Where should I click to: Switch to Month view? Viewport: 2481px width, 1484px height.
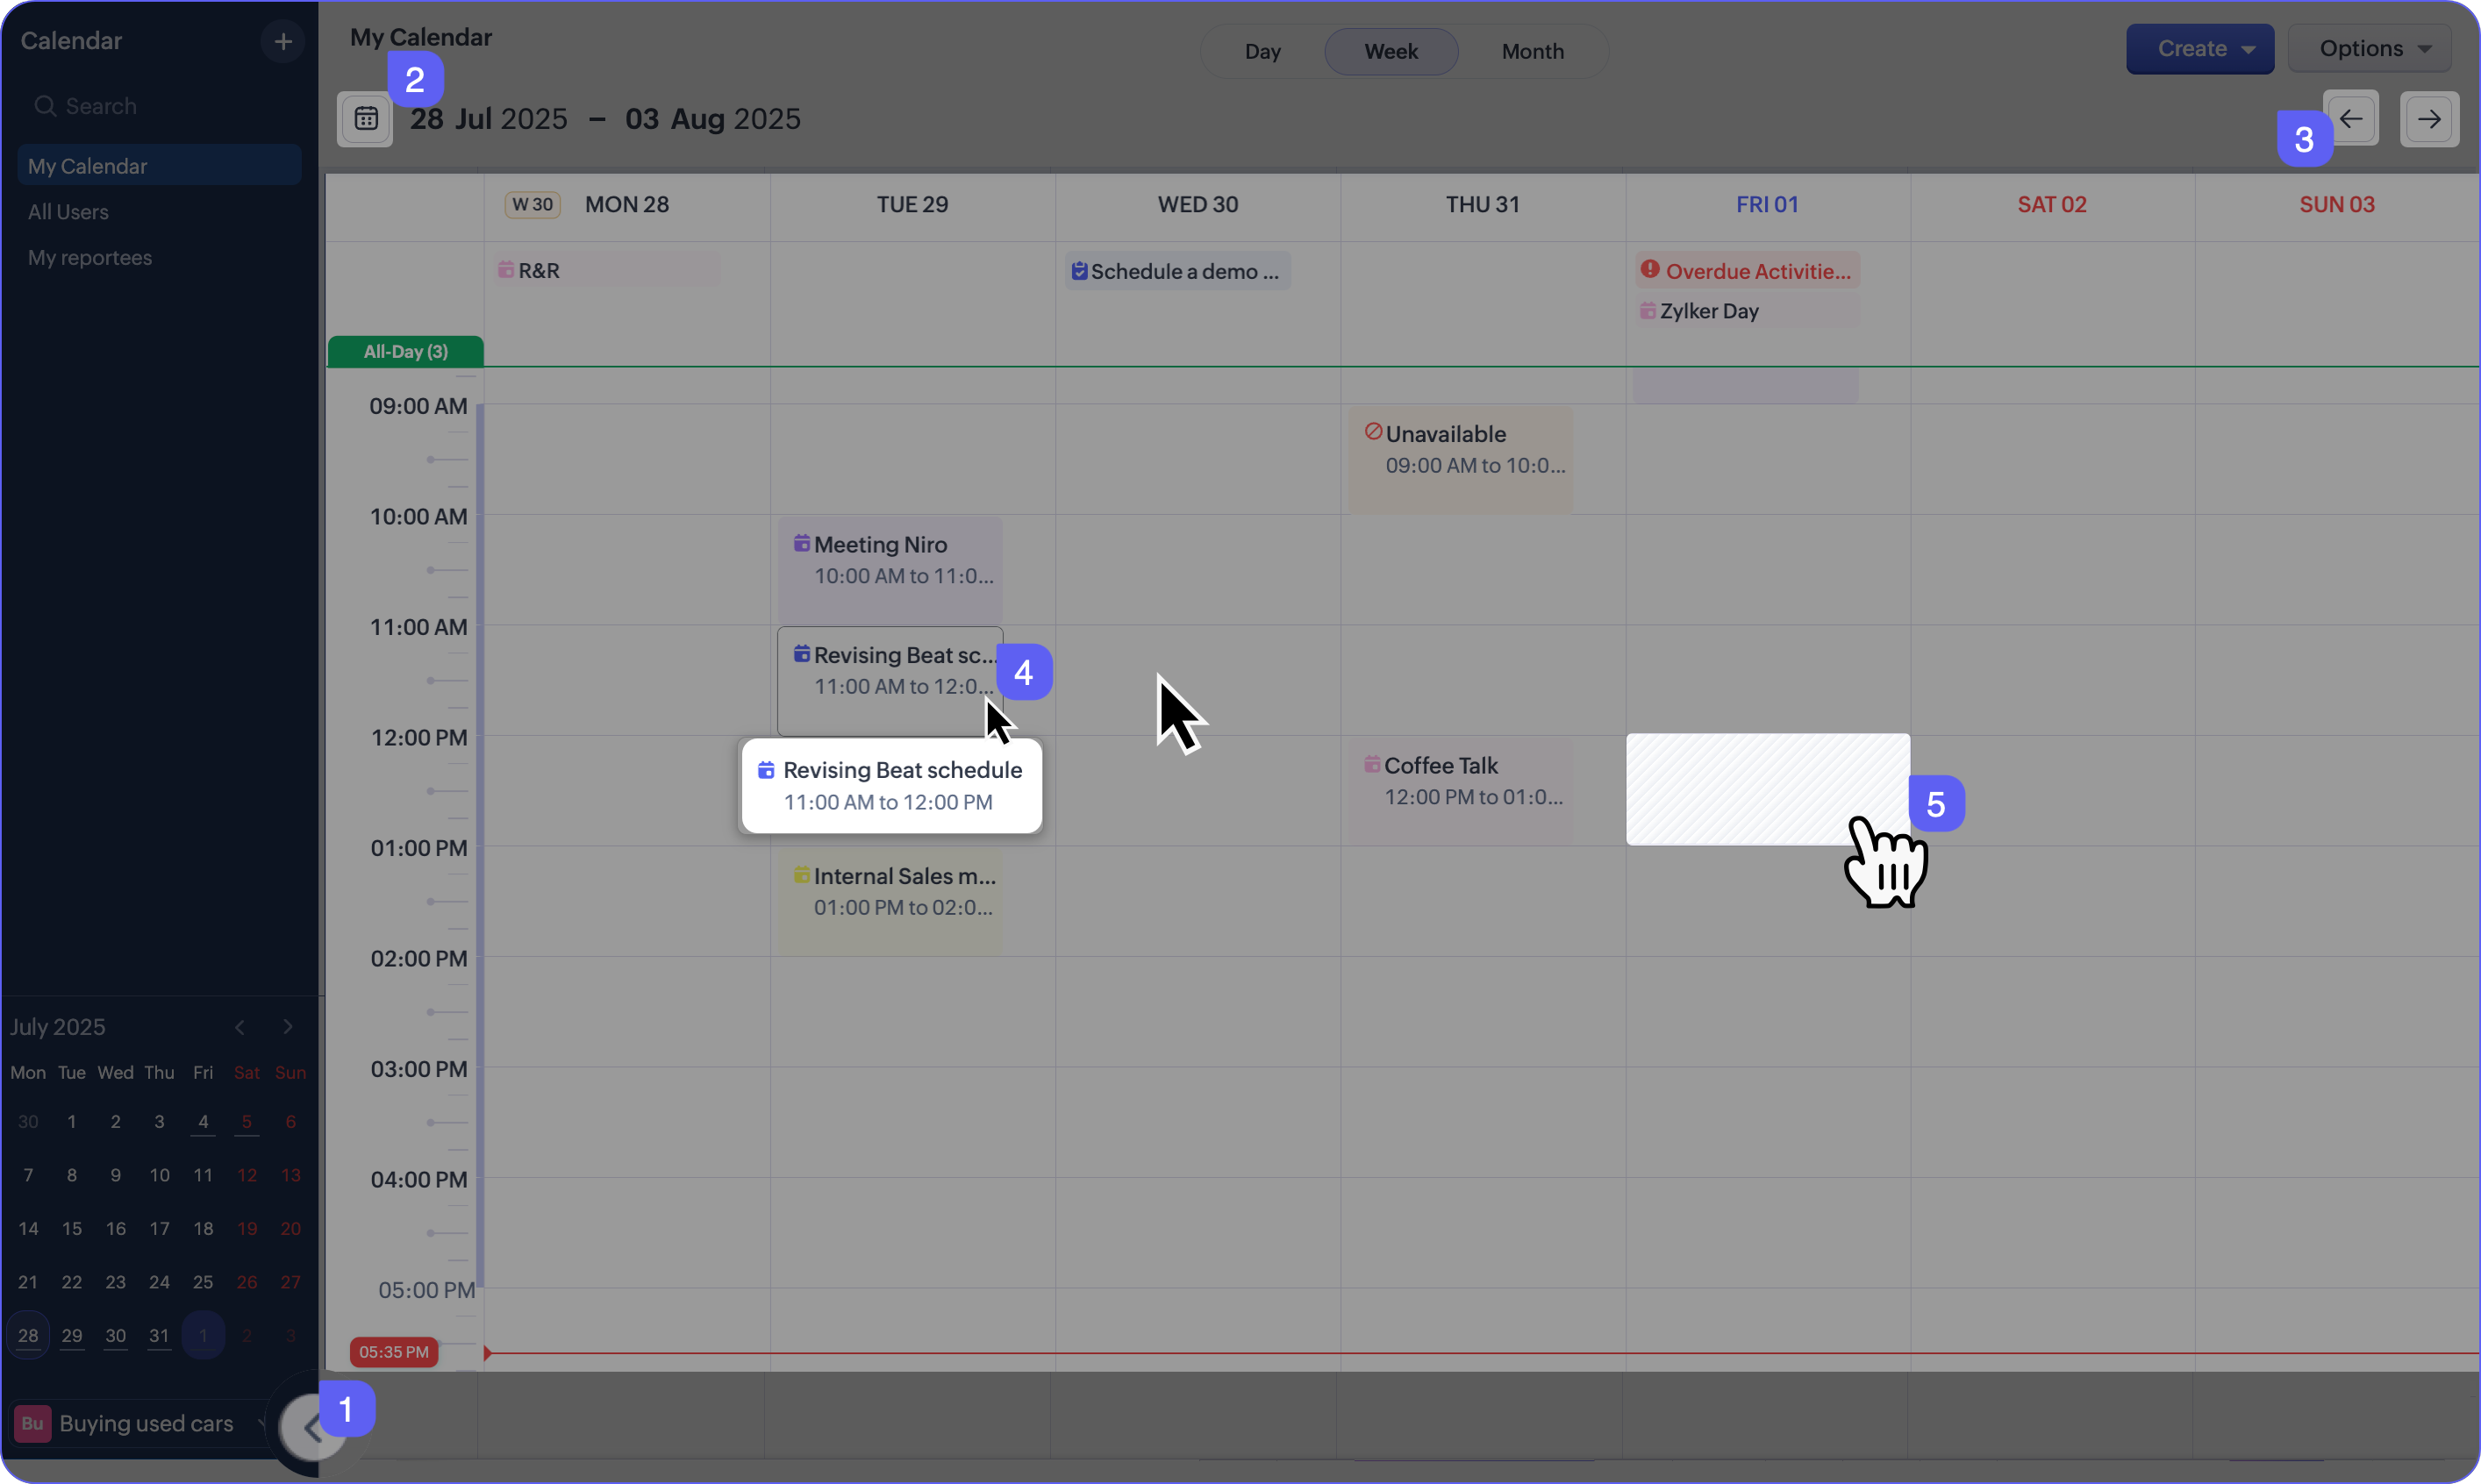1532,51
